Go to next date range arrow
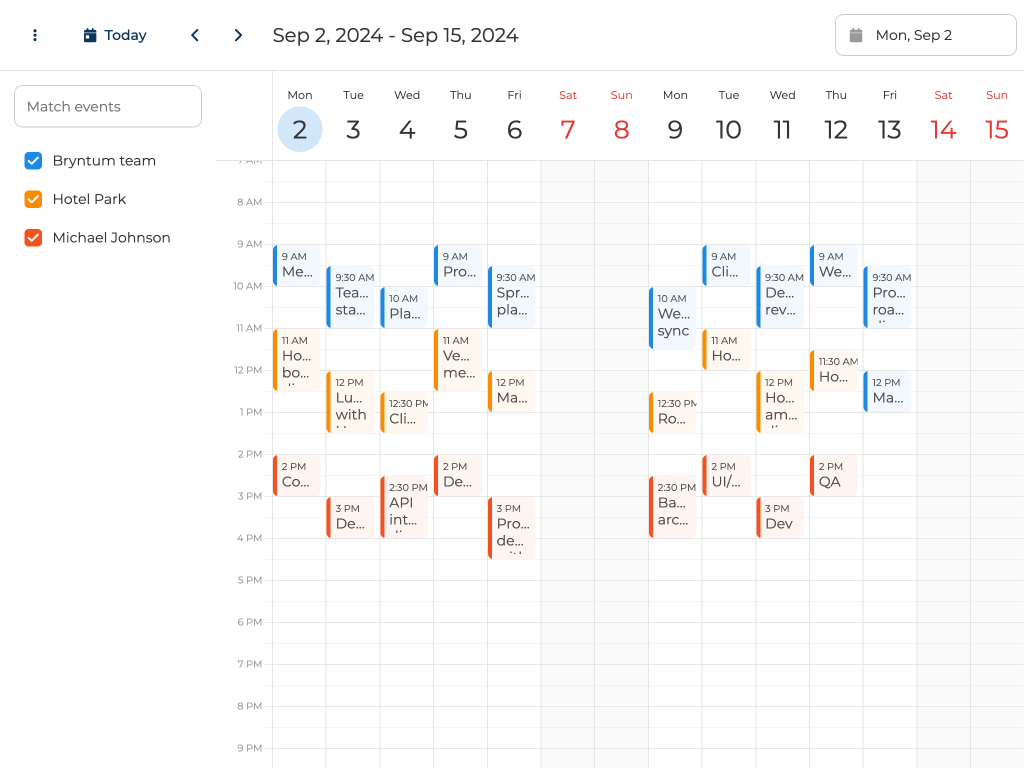This screenshot has height=768, width=1024. [238, 35]
